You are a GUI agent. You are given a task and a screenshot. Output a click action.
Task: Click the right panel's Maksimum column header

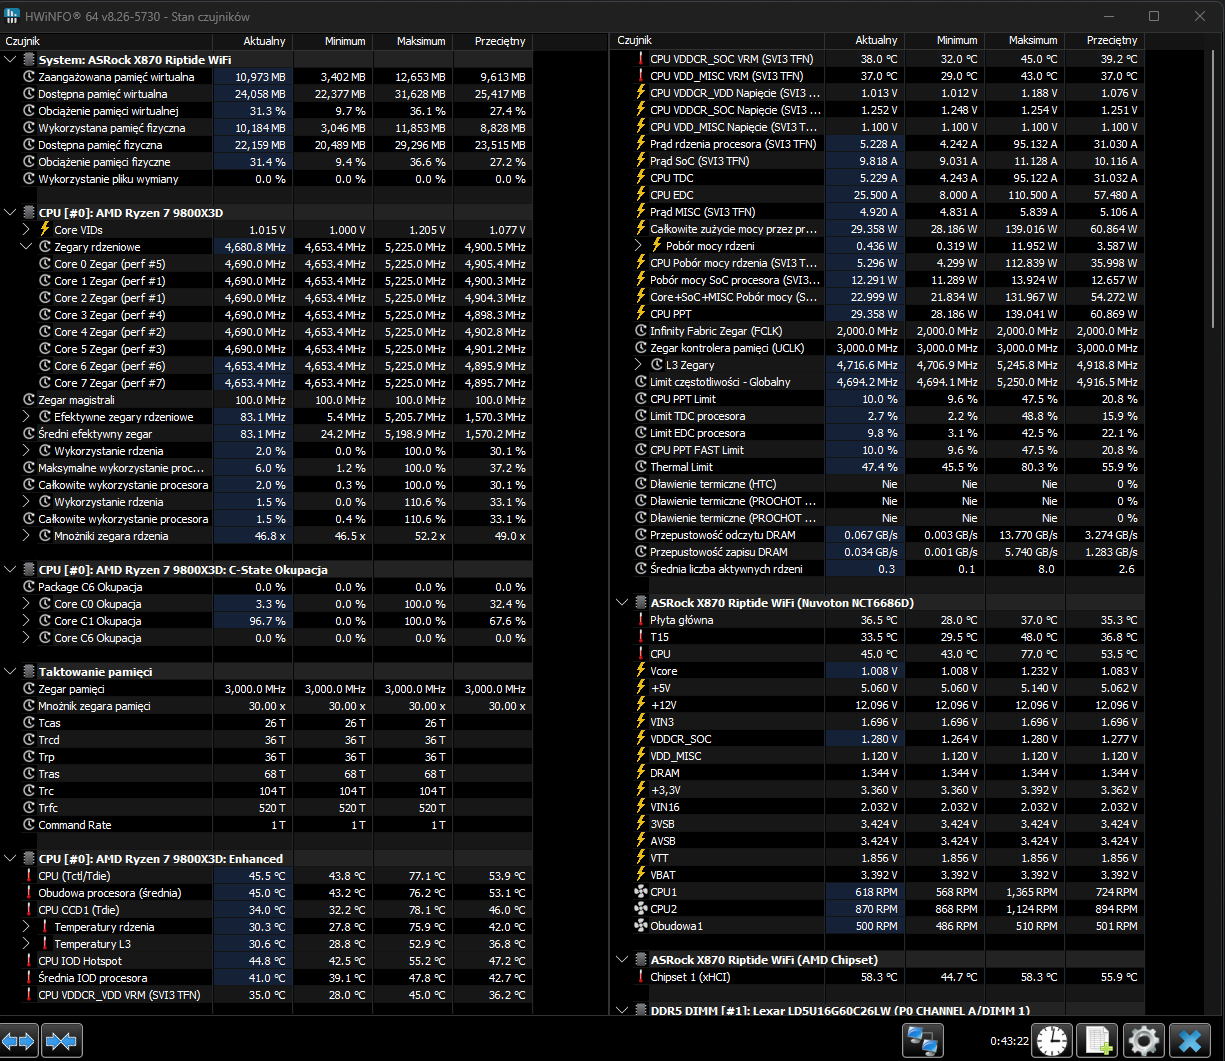click(1033, 41)
